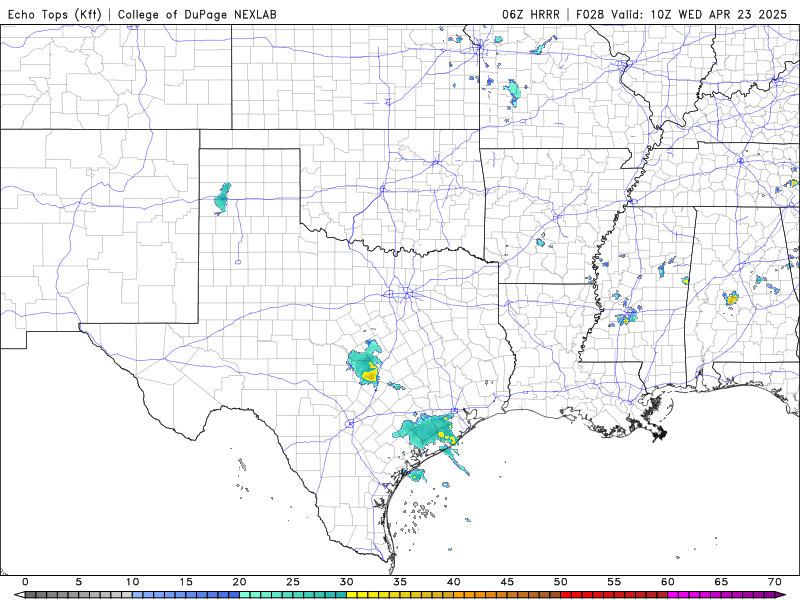This screenshot has height=600, width=800.
Task: Click the "College of DuPage NEXLAB" label
Action: point(197,14)
